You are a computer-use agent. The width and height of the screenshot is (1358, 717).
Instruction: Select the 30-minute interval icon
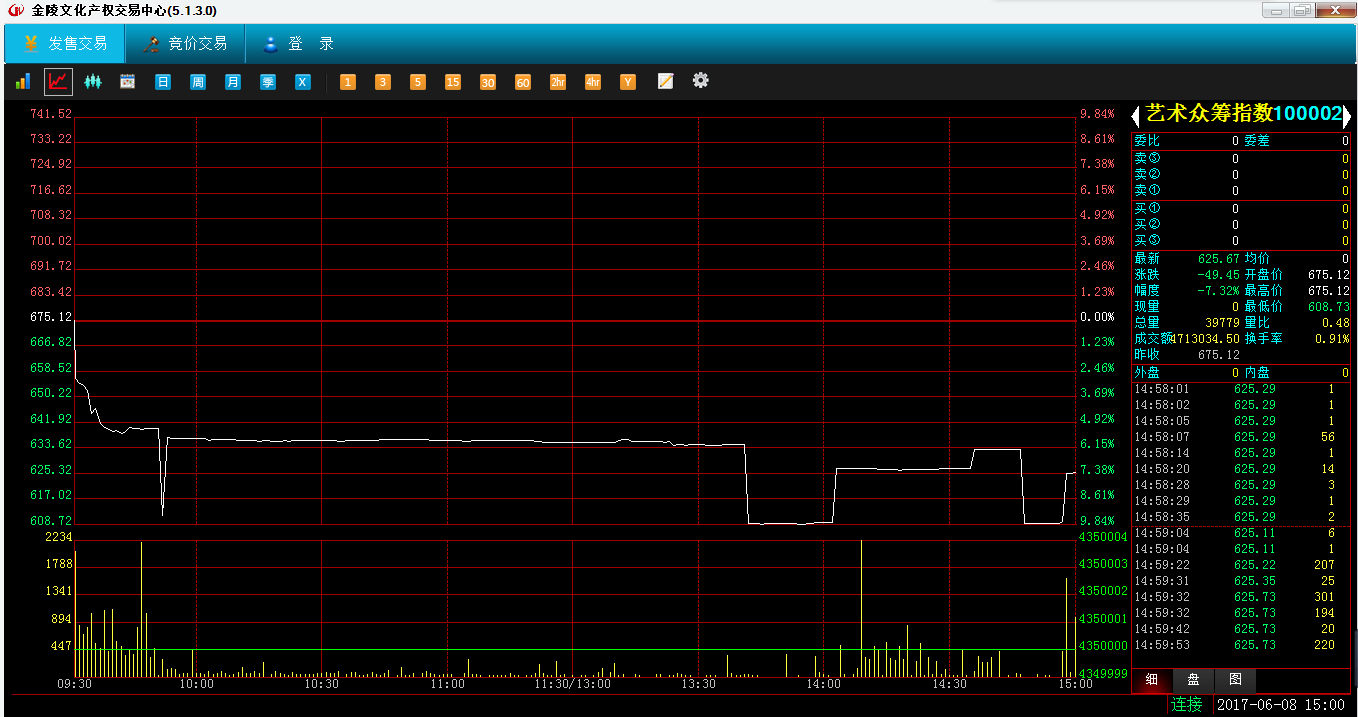coord(488,82)
